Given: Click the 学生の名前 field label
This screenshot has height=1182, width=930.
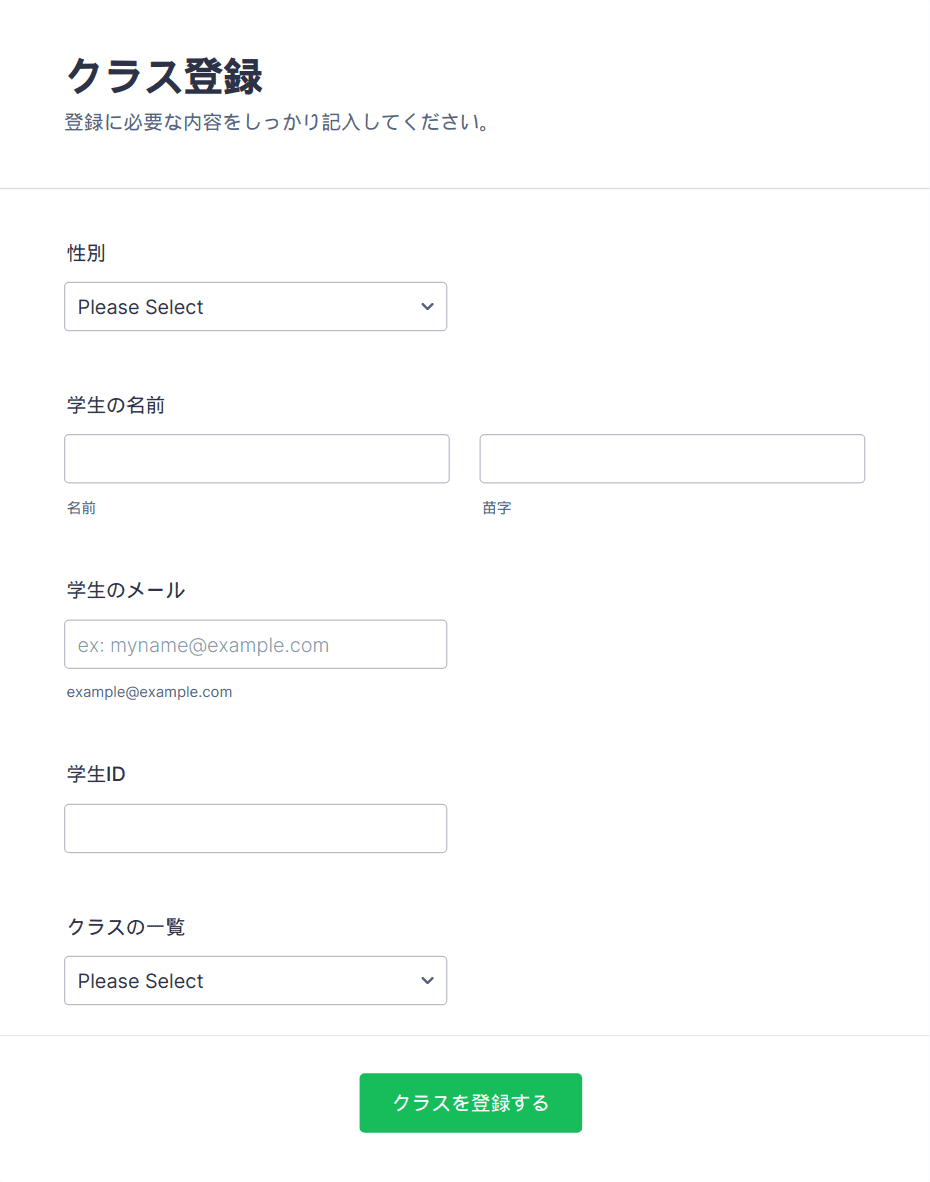Looking at the screenshot, I should pyautogui.click(x=116, y=406).
